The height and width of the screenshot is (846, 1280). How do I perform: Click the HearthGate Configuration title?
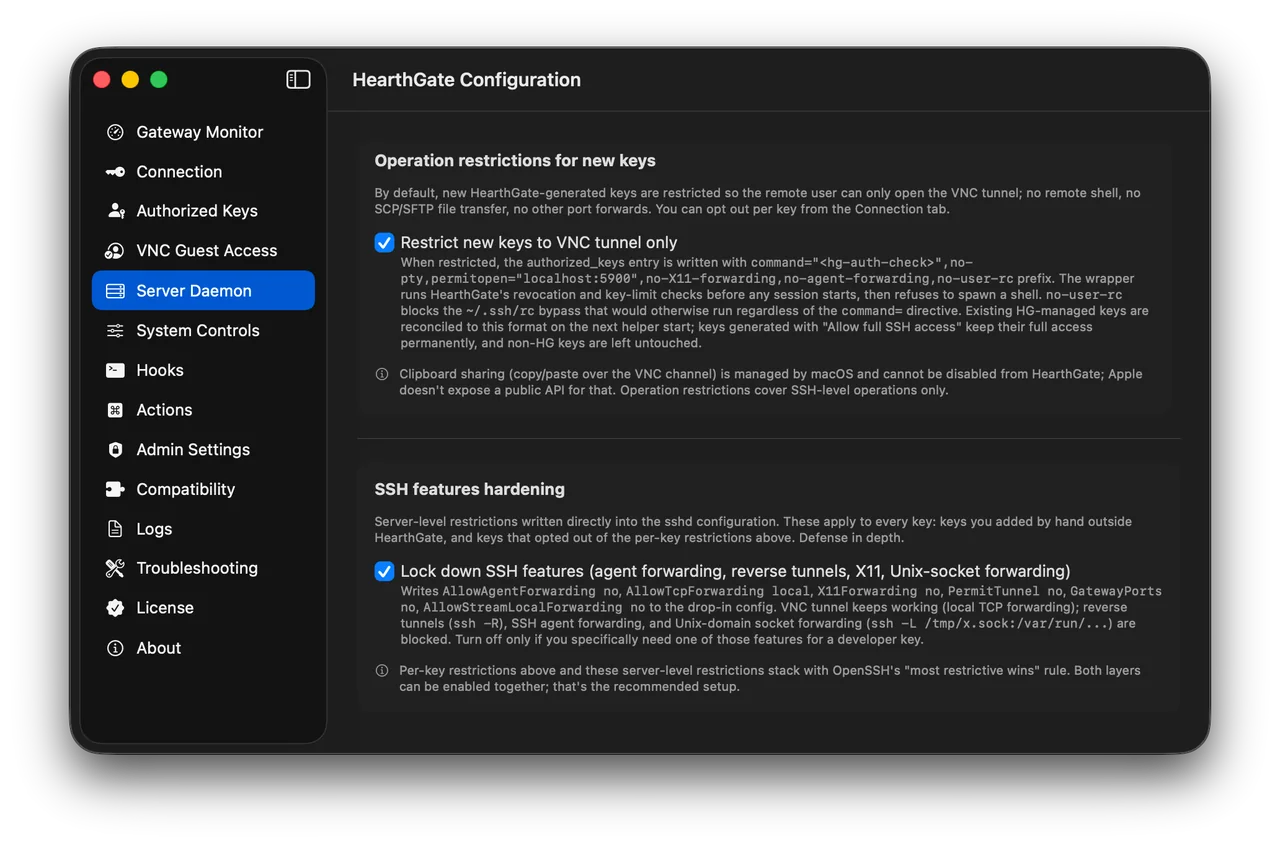click(466, 80)
